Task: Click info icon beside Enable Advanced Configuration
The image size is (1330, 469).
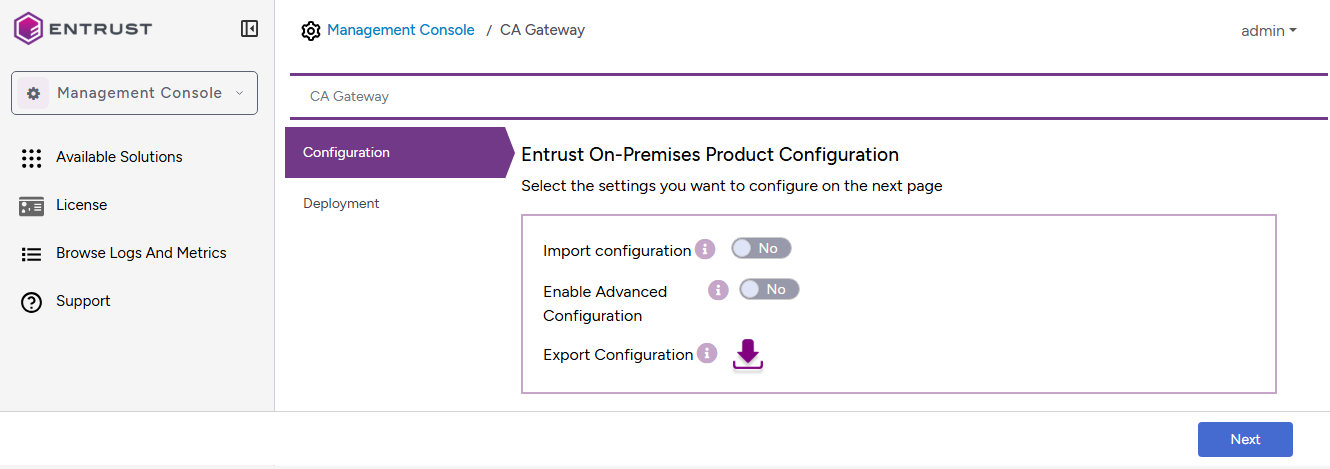Action: tap(718, 290)
